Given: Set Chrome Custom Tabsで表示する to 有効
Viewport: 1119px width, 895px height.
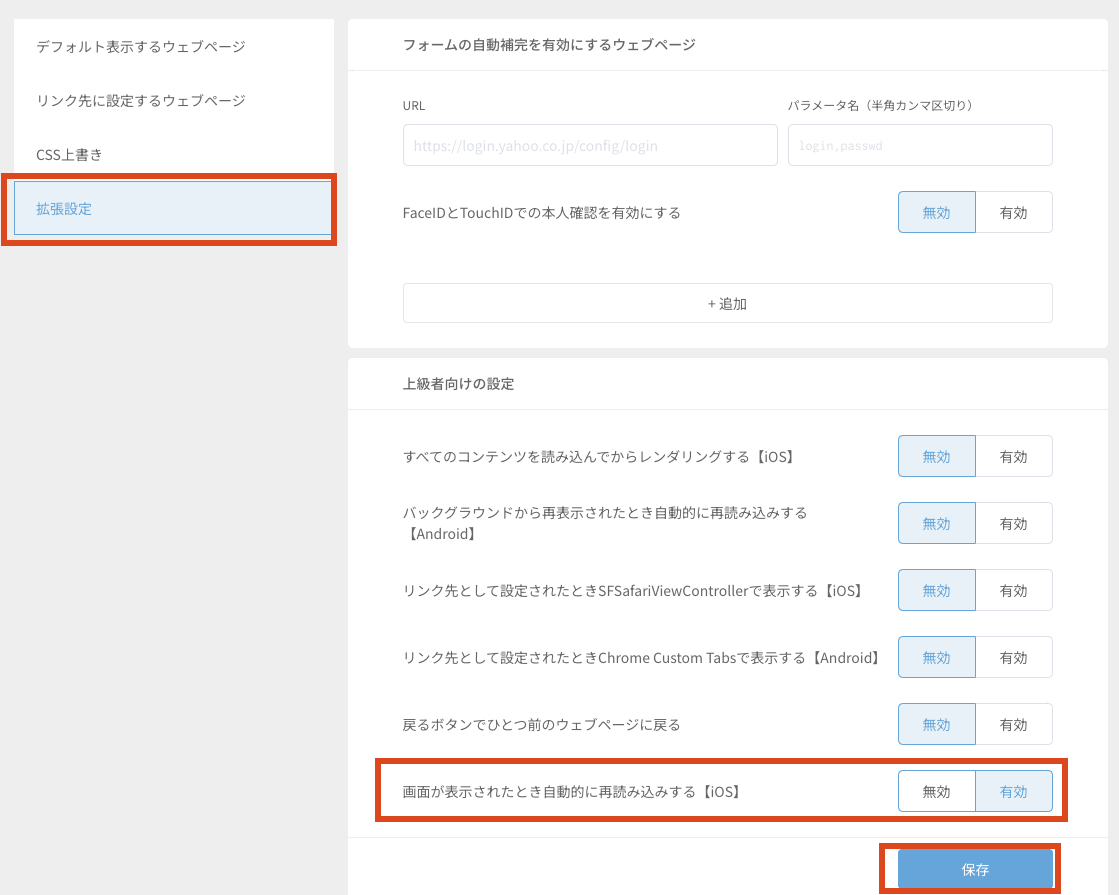Looking at the screenshot, I should [1013, 658].
